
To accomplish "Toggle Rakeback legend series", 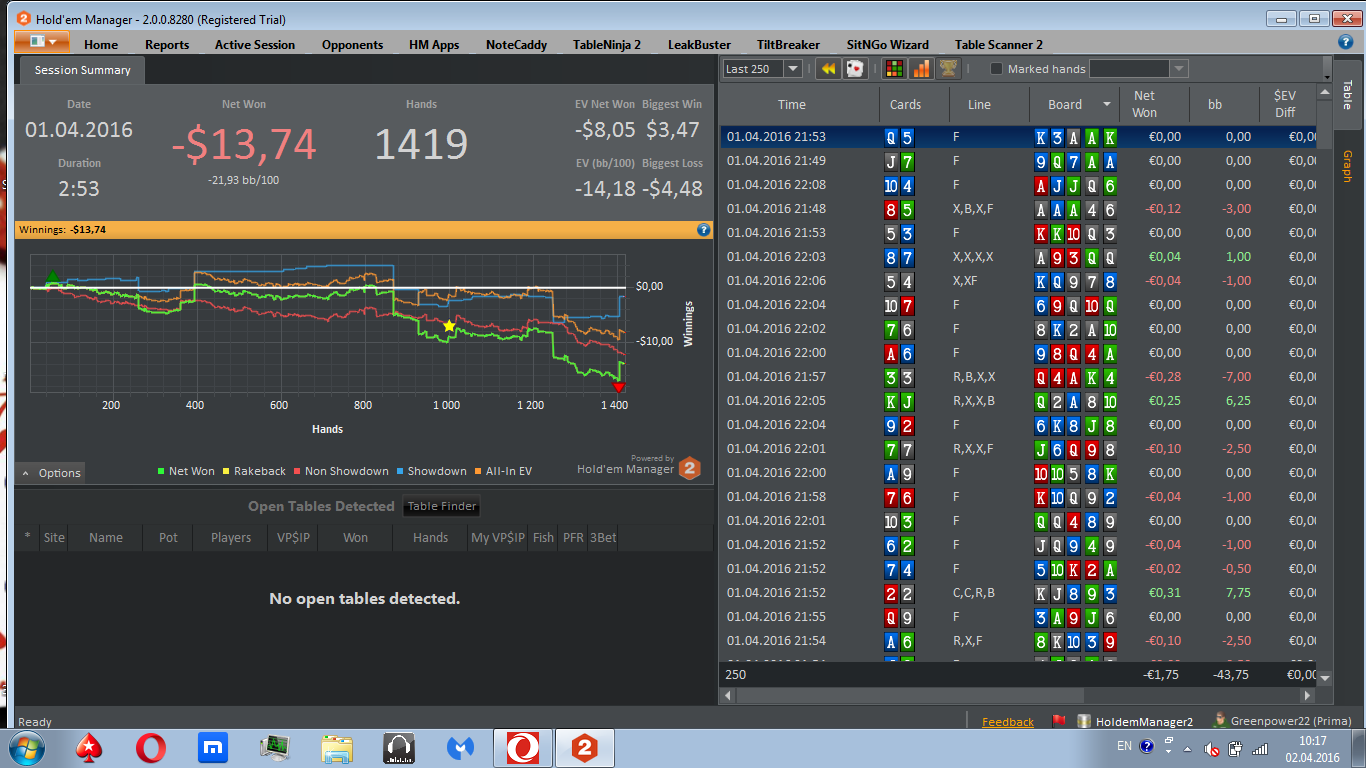I will [x=254, y=471].
